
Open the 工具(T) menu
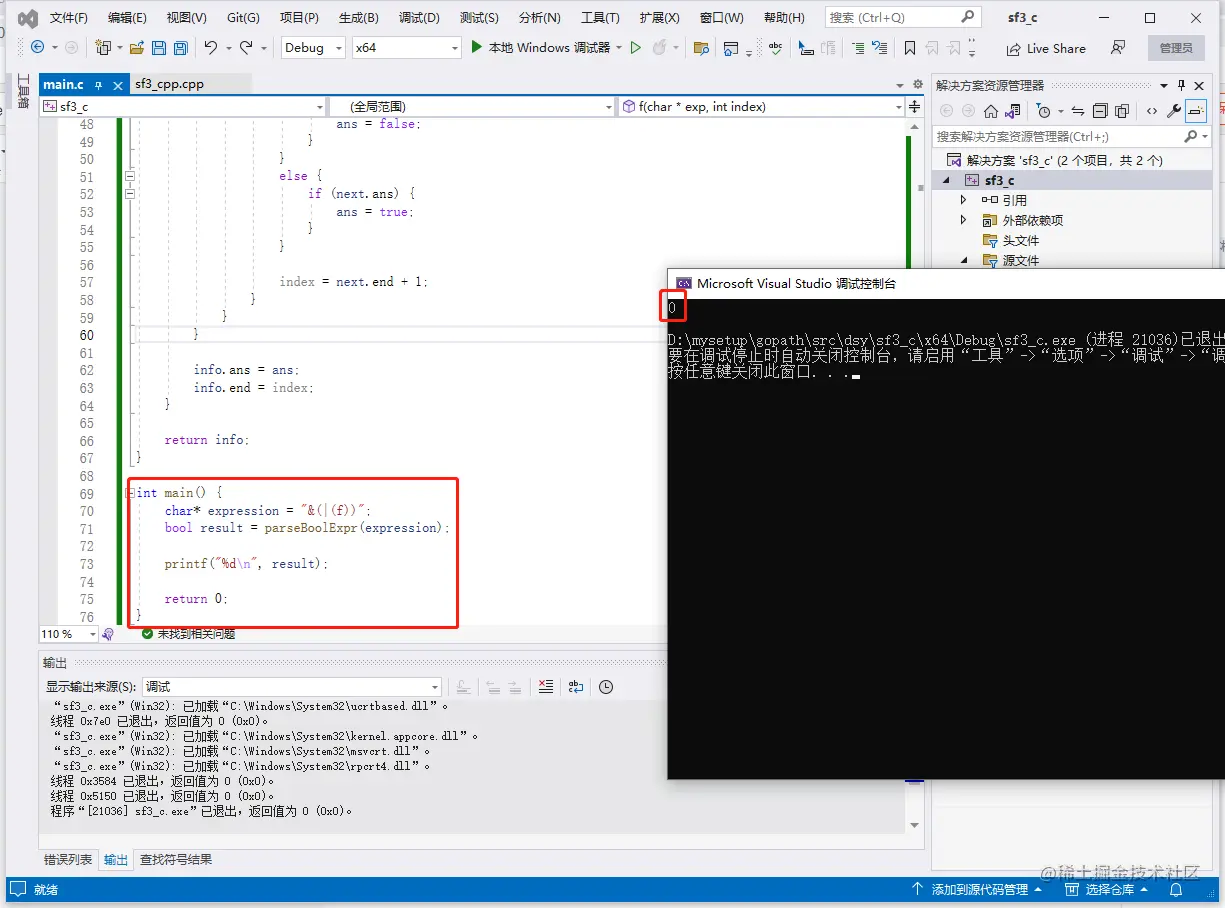point(600,18)
